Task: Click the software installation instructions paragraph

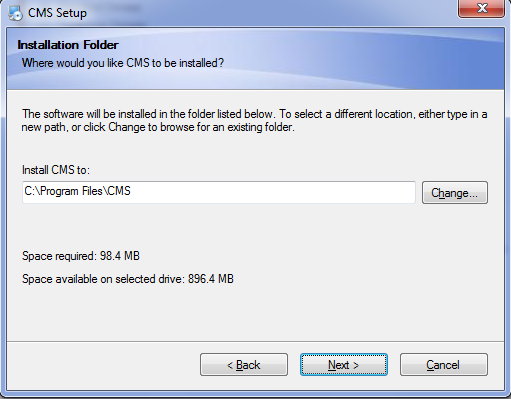Action: click(255, 120)
